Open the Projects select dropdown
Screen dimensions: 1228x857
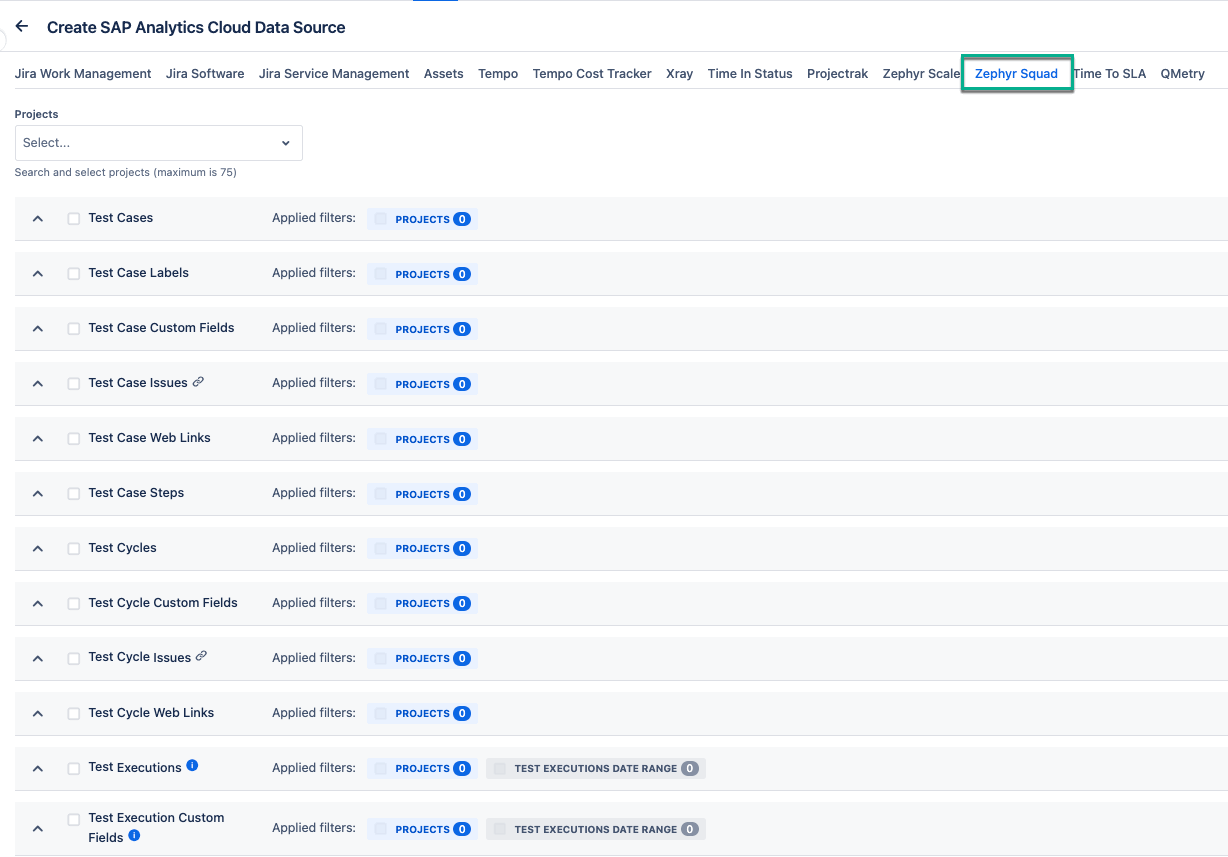pyautogui.click(x=158, y=143)
